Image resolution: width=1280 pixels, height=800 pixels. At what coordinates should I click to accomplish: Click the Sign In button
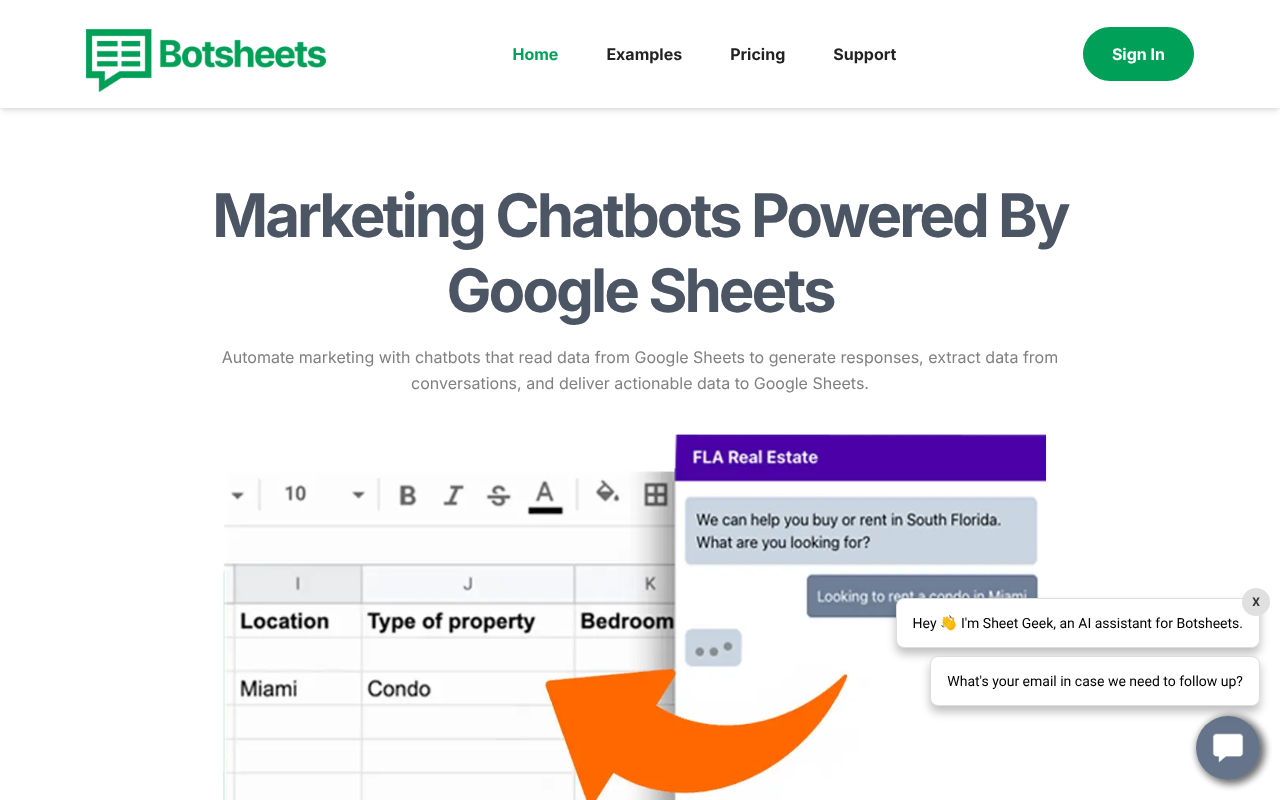(1138, 54)
